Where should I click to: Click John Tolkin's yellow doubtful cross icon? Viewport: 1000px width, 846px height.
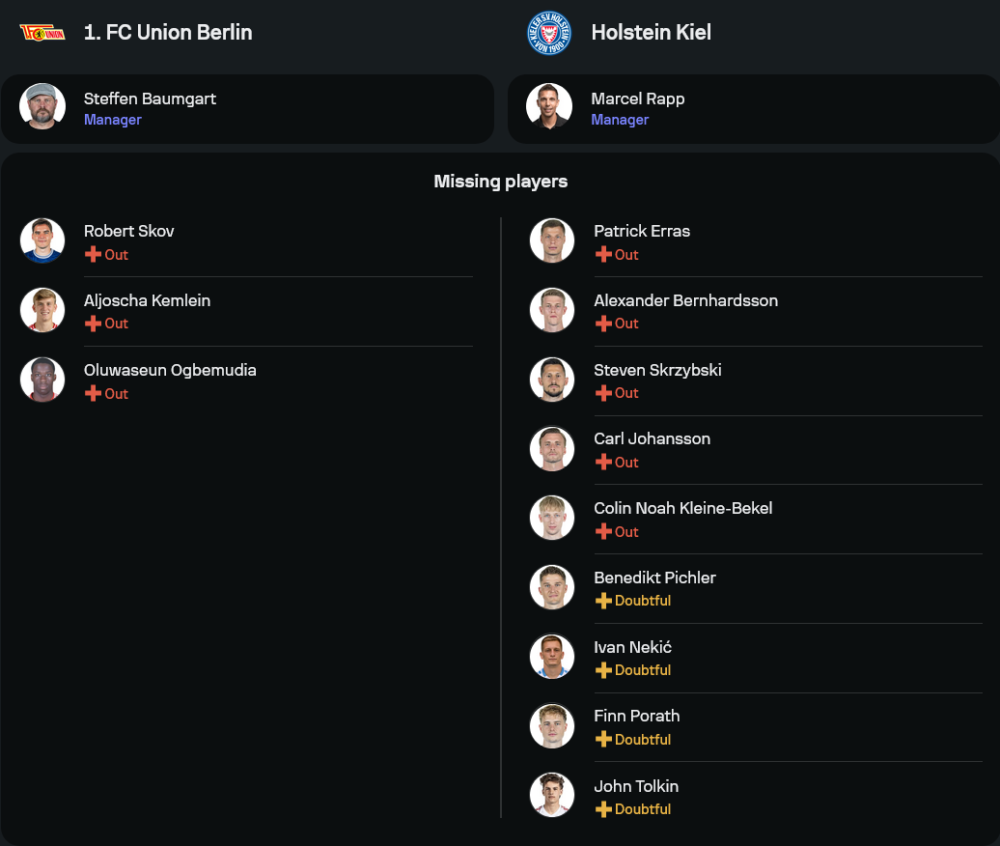603,809
